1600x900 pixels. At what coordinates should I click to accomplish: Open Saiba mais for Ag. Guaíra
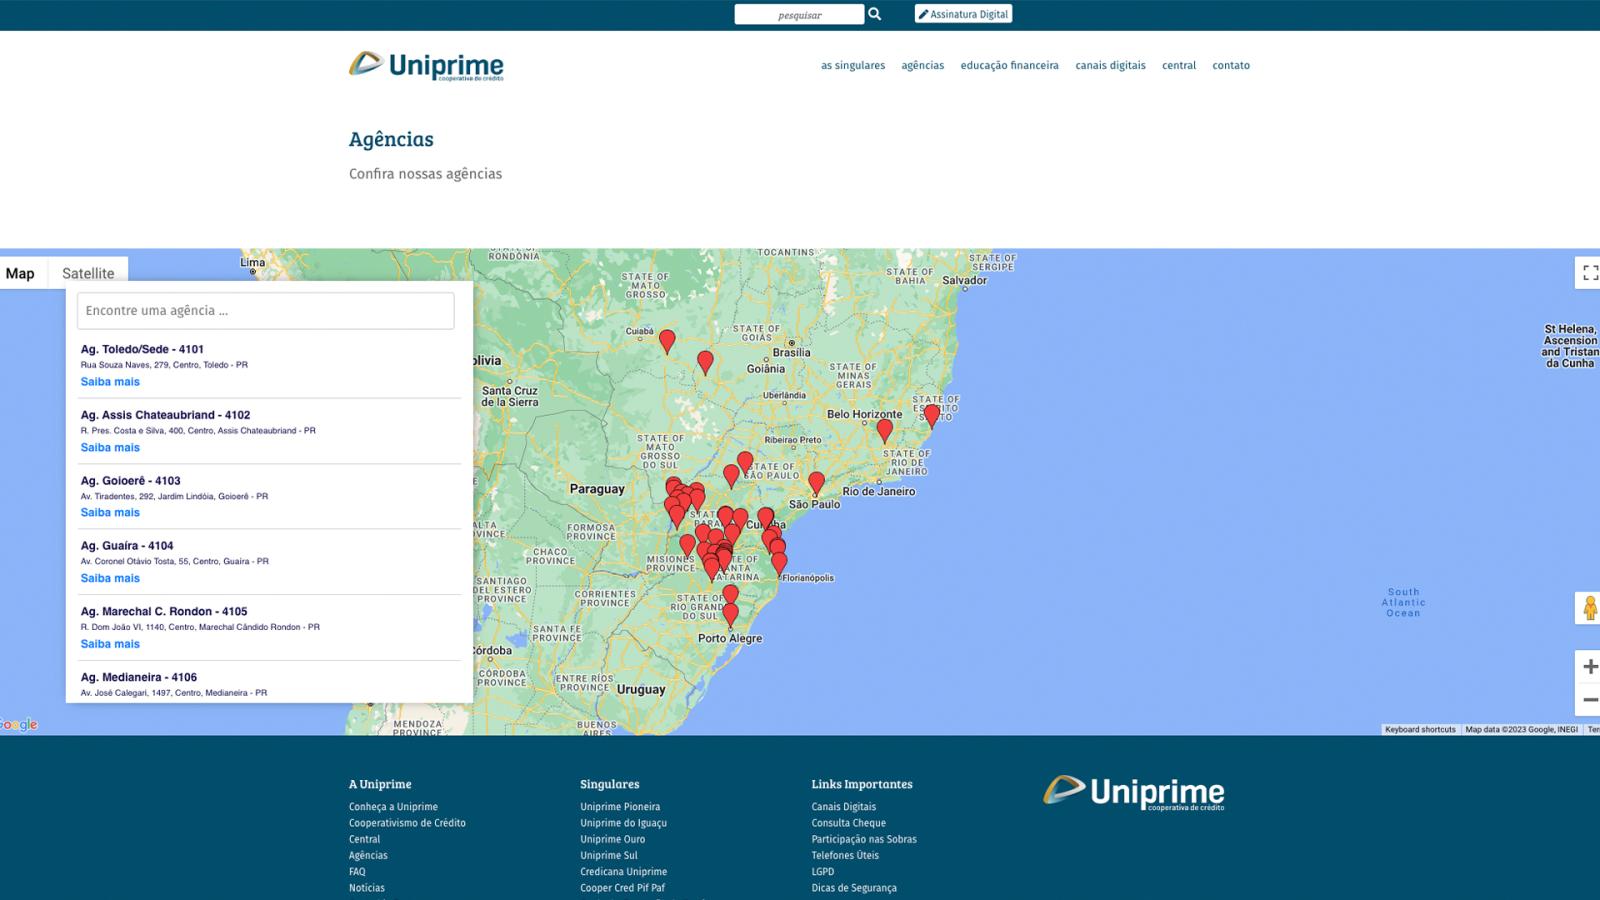click(x=110, y=578)
